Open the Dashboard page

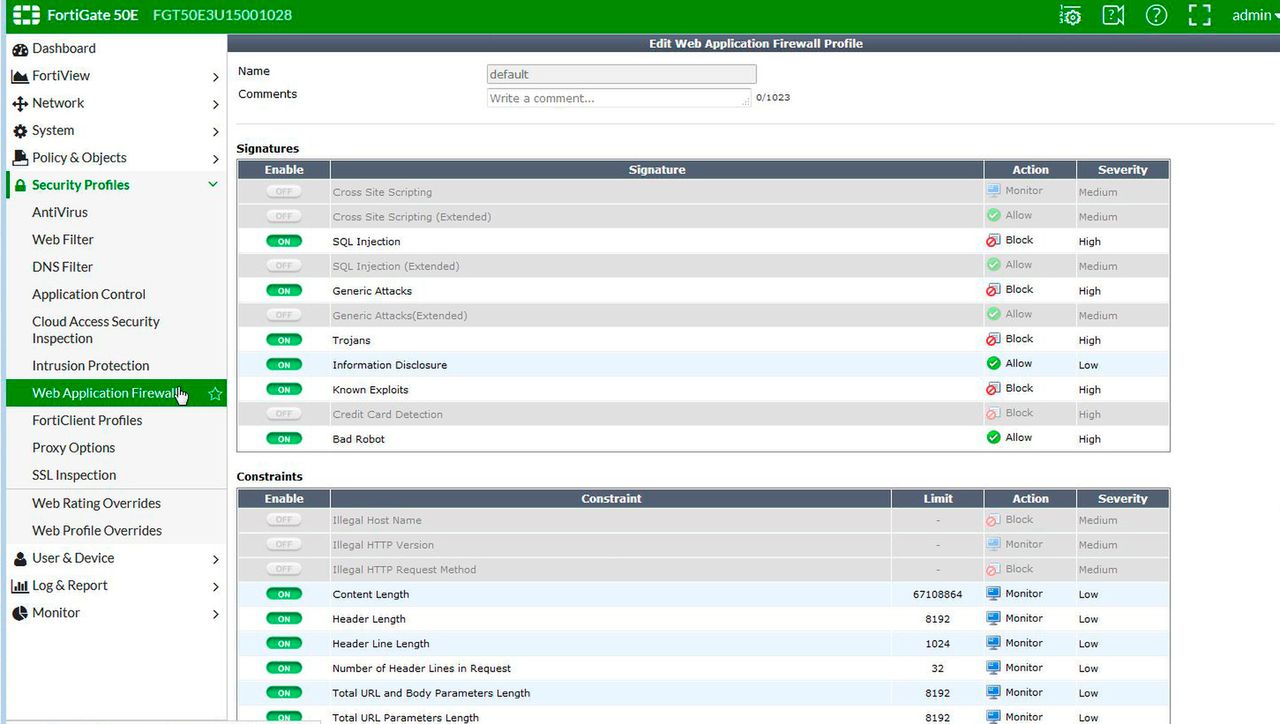coord(64,48)
